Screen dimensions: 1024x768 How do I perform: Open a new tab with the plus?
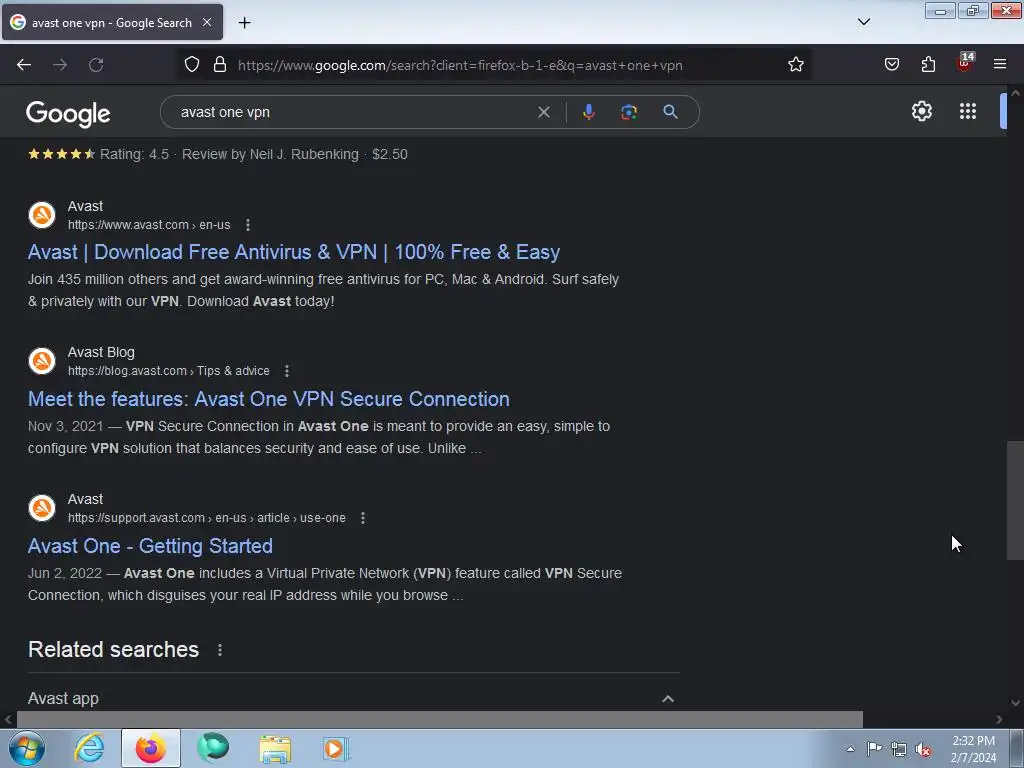244,23
